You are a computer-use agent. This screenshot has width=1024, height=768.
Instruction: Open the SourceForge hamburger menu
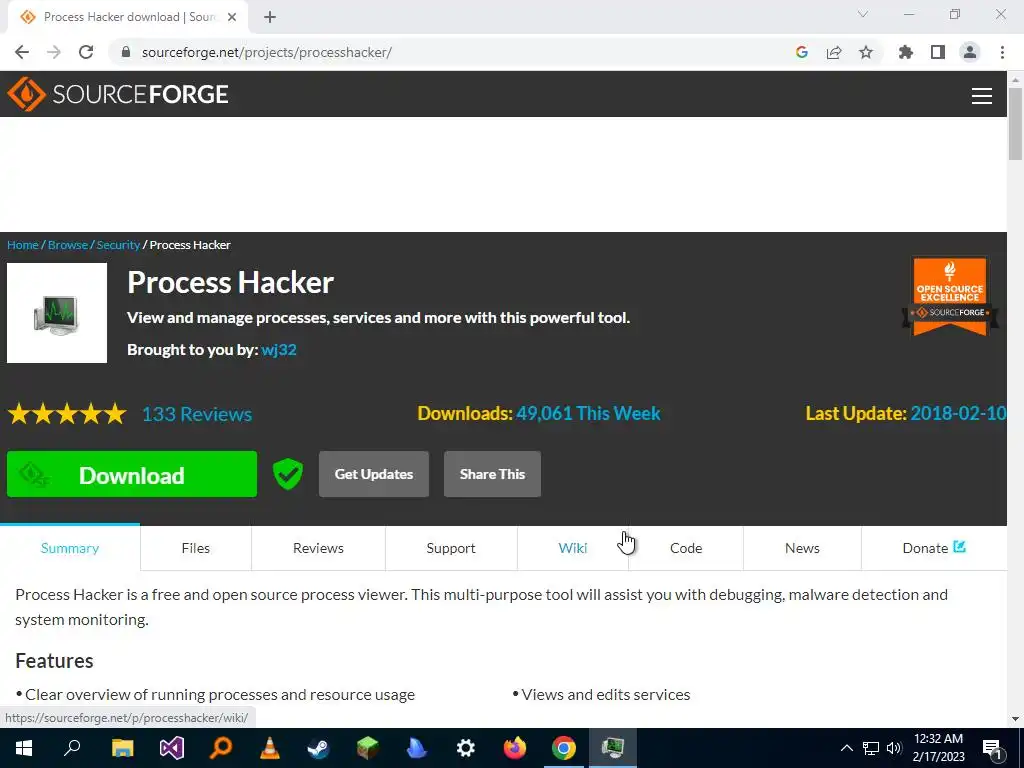tap(982, 96)
